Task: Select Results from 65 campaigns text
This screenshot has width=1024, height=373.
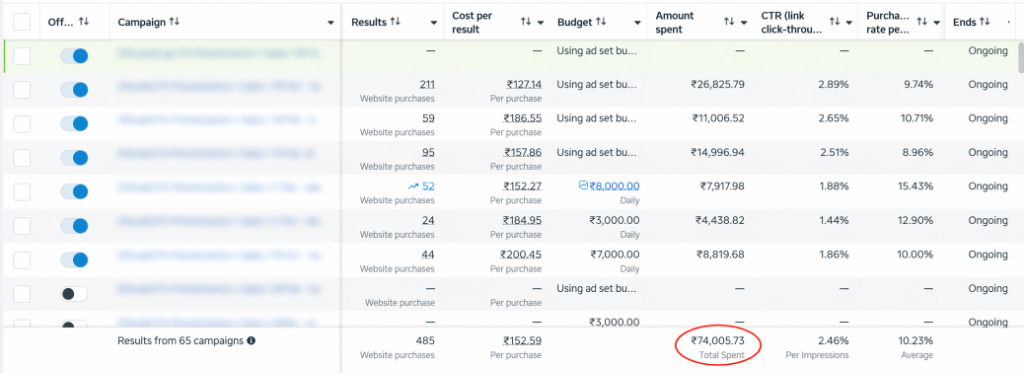Action: 180,340
